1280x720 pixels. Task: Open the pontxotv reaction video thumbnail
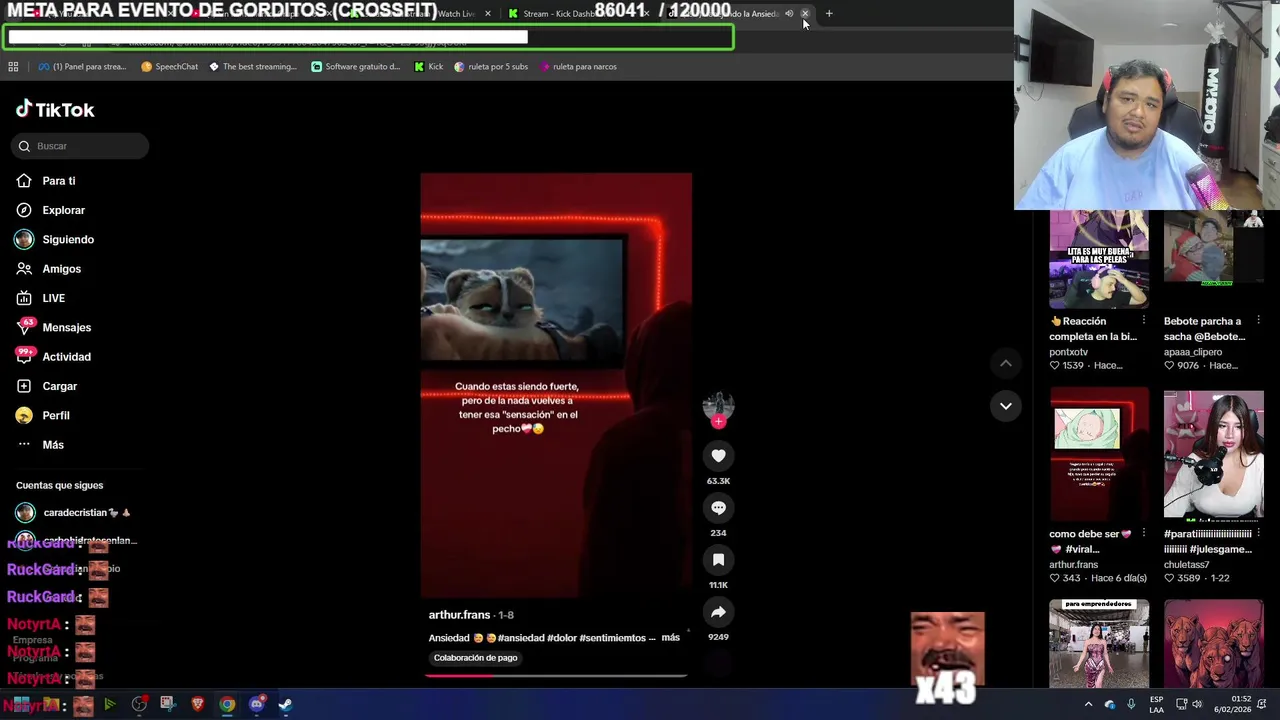pos(1099,260)
